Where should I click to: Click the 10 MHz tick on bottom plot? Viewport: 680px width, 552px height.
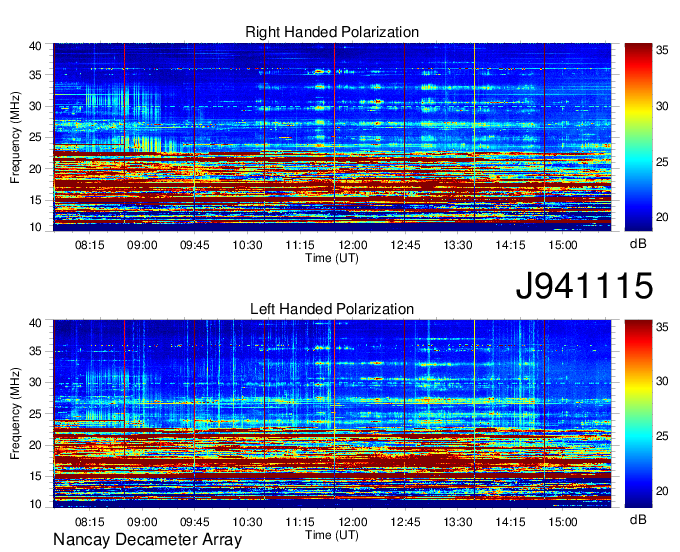point(36,504)
